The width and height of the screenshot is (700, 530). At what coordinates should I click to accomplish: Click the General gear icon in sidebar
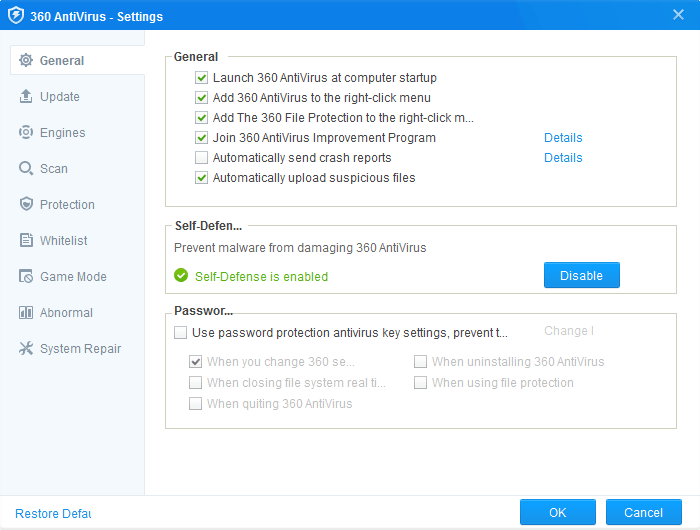[26, 61]
